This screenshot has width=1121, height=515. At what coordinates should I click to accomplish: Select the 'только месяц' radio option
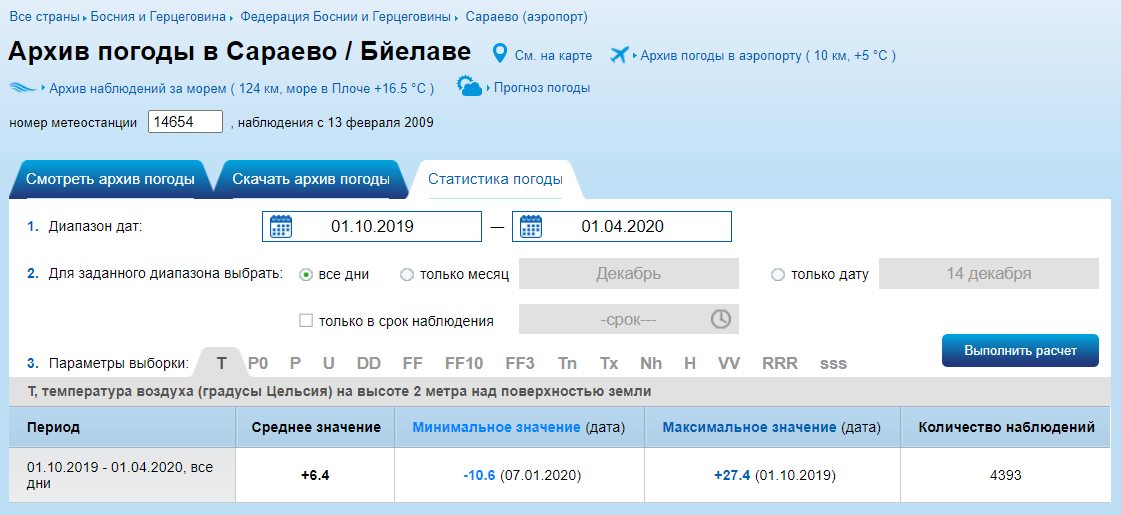coord(407,275)
